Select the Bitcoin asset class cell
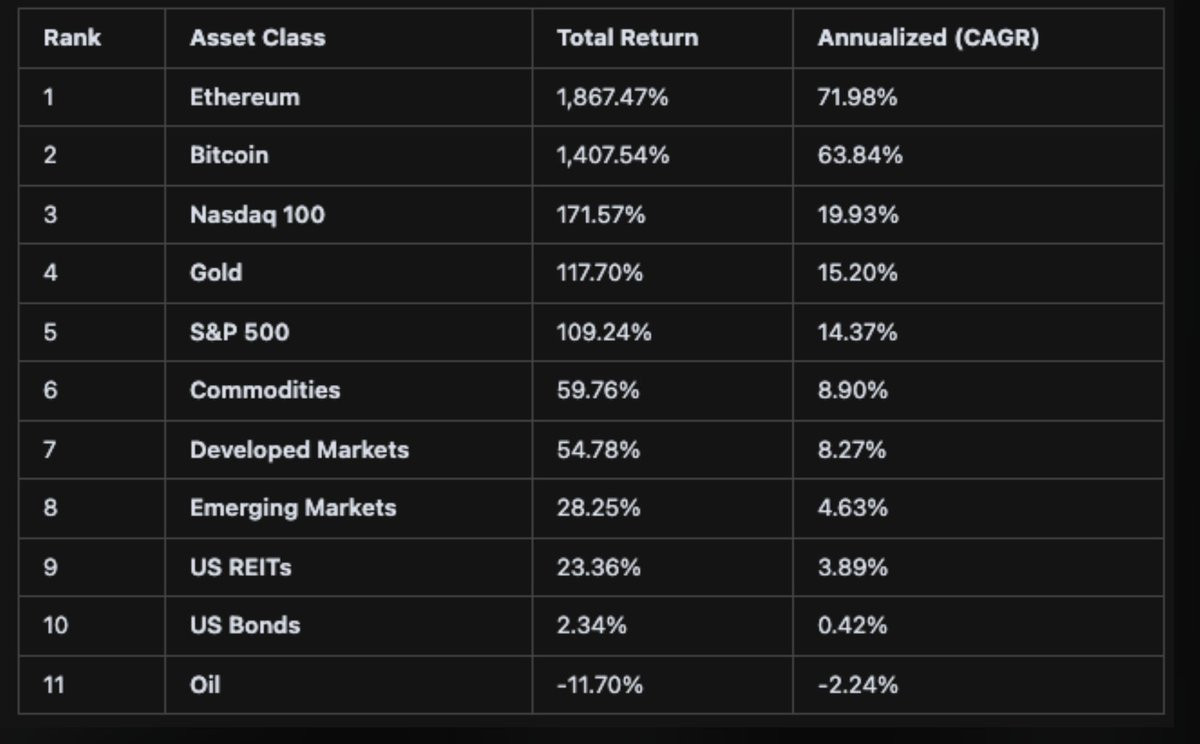This screenshot has height=744, width=1200. (x=229, y=155)
